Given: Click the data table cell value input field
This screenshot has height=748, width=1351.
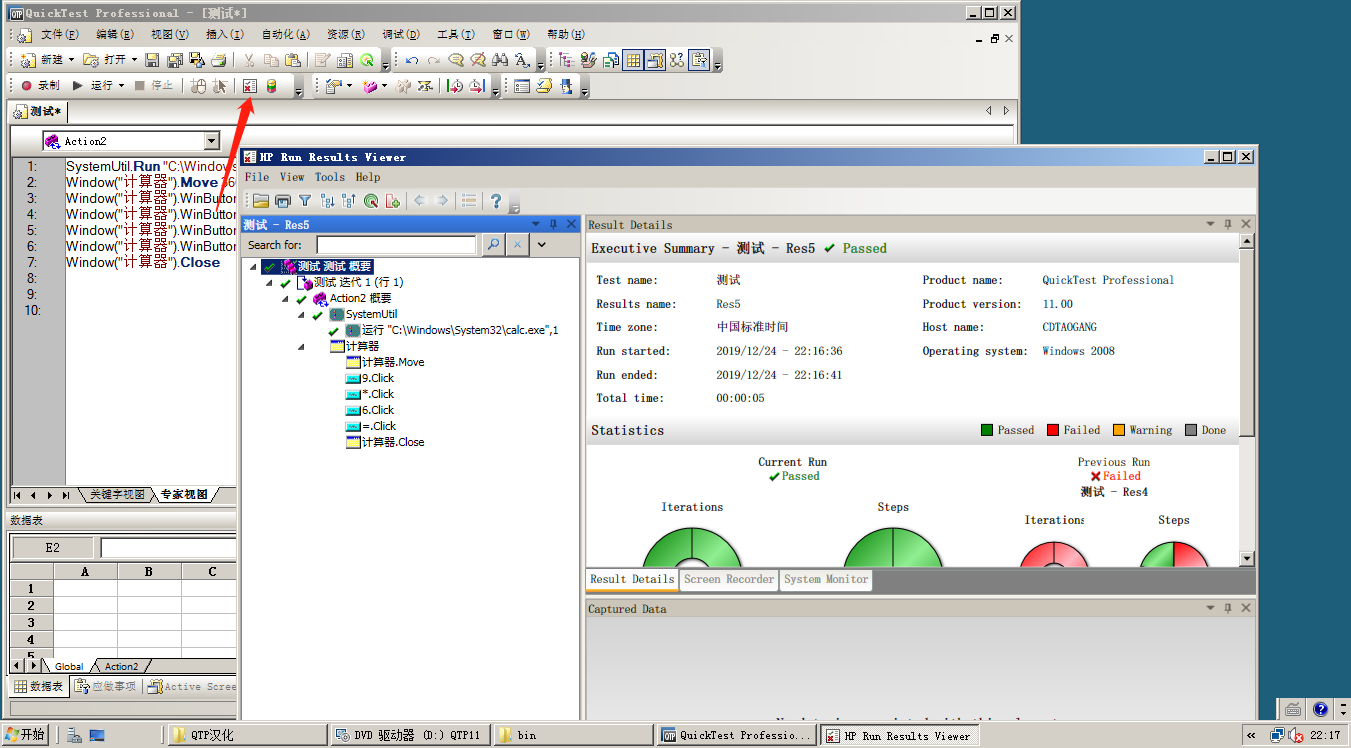Looking at the screenshot, I should pyautogui.click(x=168, y=548).
